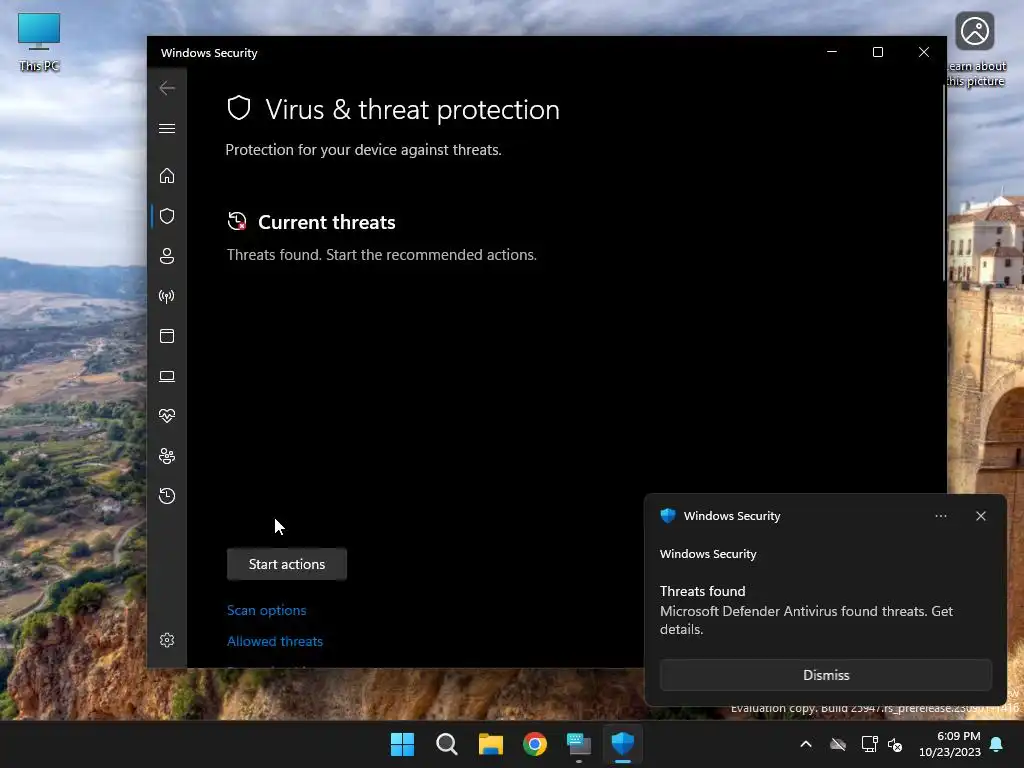Viewport: 1024px width, 768px height.
Task: Click the Virus & threat protection shield header icon
Action: (x=239, y=108)
